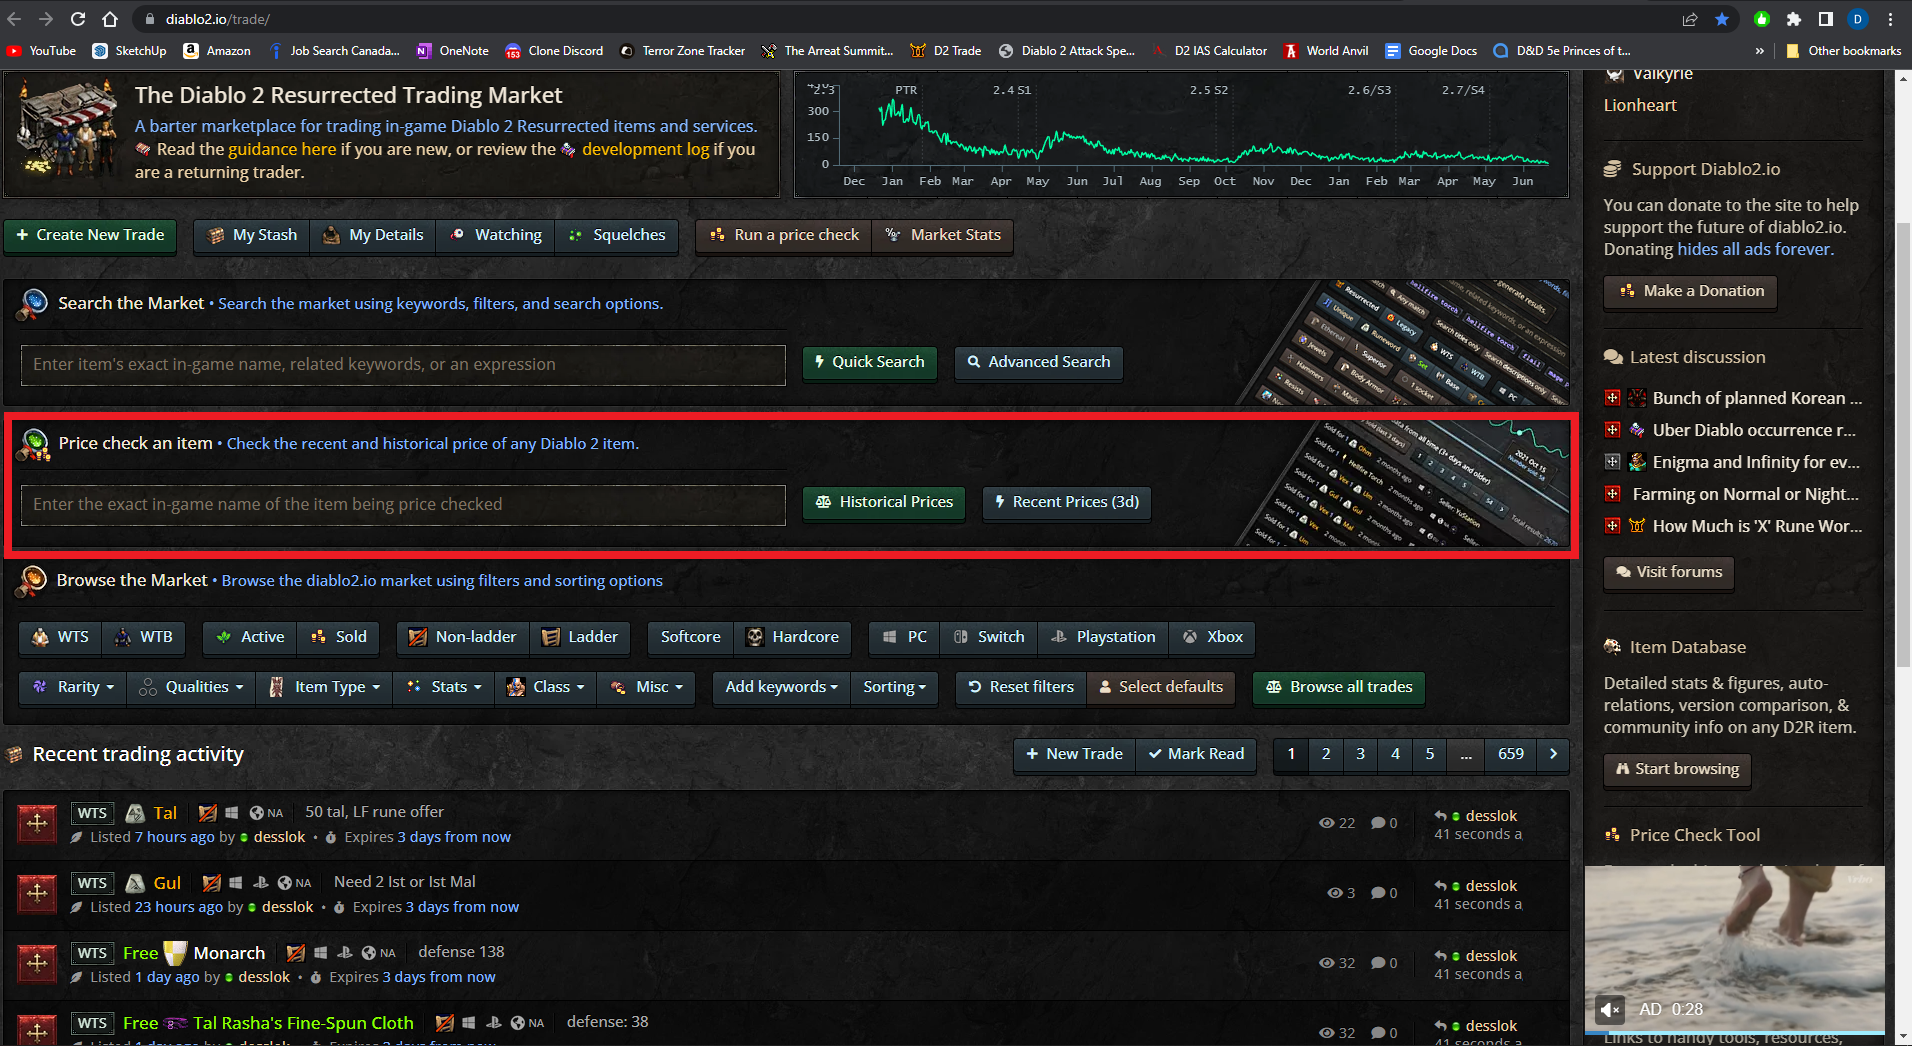Toggle the Hardcore filter
The width and height of the screenshot is (1920, 1046).
(x=793, y=637)
